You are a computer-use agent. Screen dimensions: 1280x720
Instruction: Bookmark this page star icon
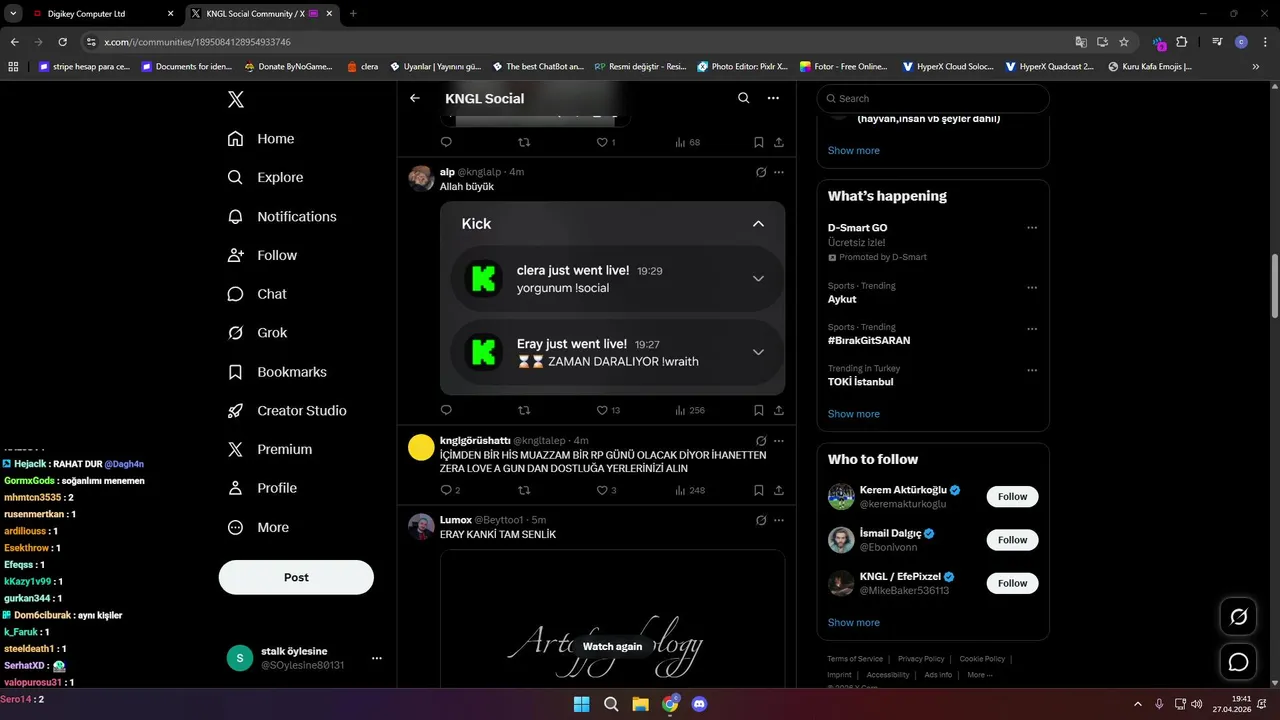[1124, 42]
